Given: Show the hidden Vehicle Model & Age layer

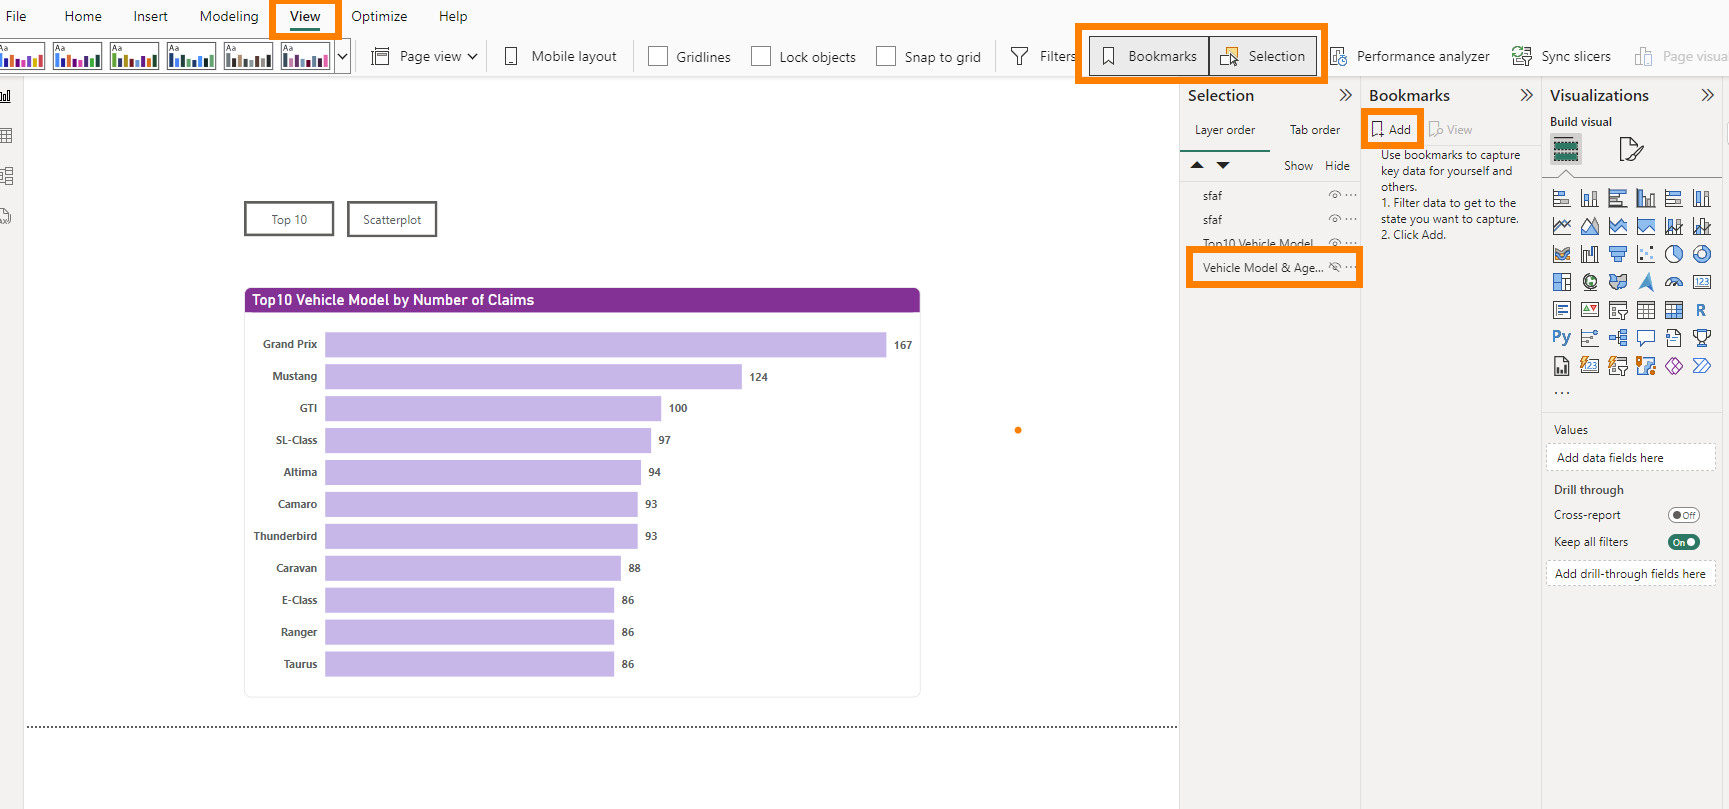Looking at the screenshot, I should tap(1334, 267).
